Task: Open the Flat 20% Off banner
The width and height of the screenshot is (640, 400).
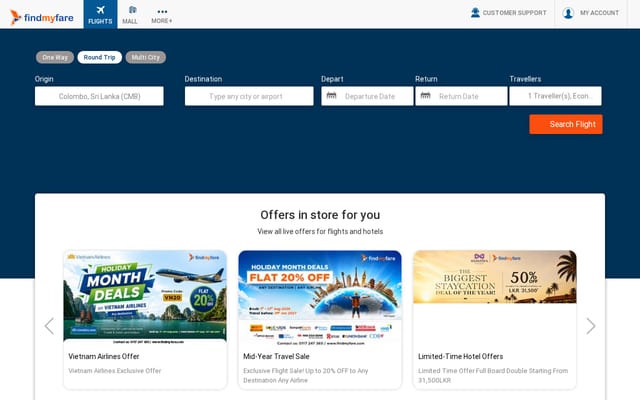Action: [320, 298]
